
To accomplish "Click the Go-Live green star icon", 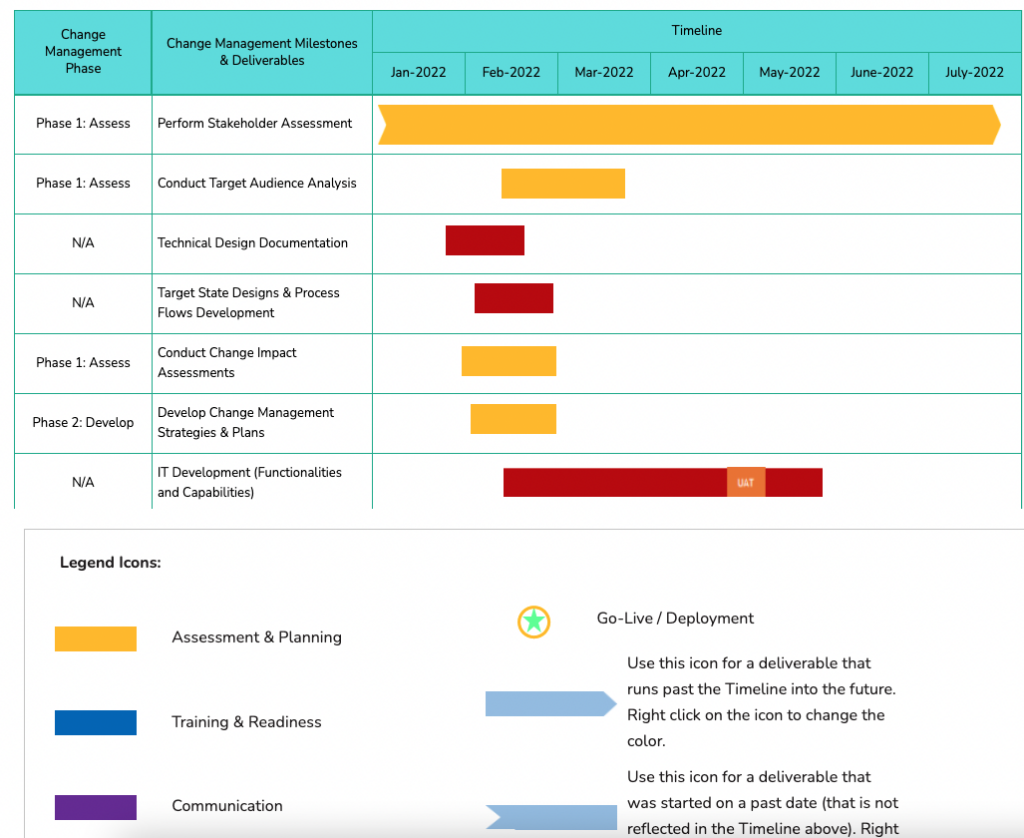I will click(x=534, y=621).
